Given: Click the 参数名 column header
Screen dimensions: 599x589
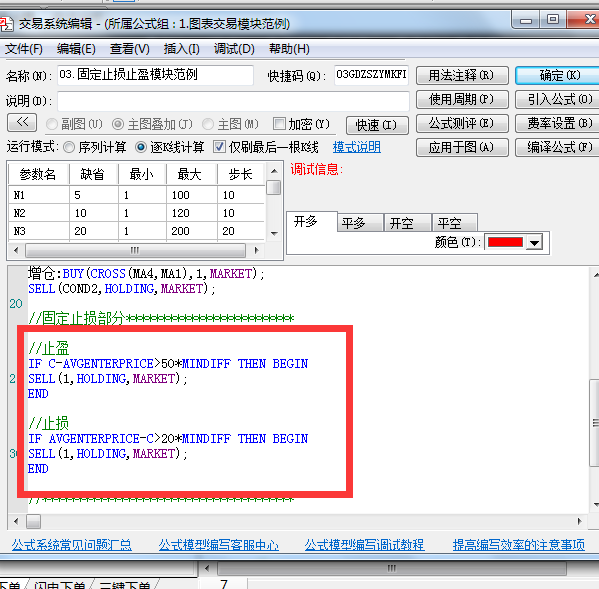Looking at the screenshot, I should coord(39,175).
